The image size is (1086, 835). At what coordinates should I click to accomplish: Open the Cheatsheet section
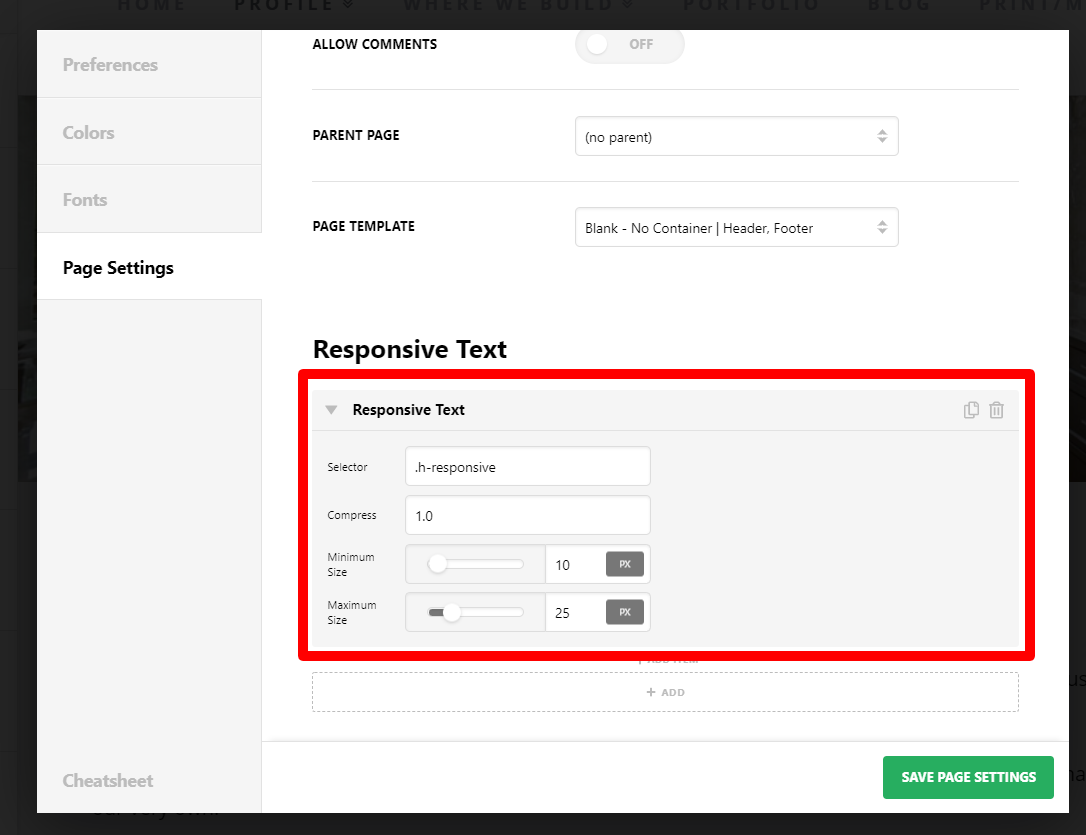(x=107, y=780)
